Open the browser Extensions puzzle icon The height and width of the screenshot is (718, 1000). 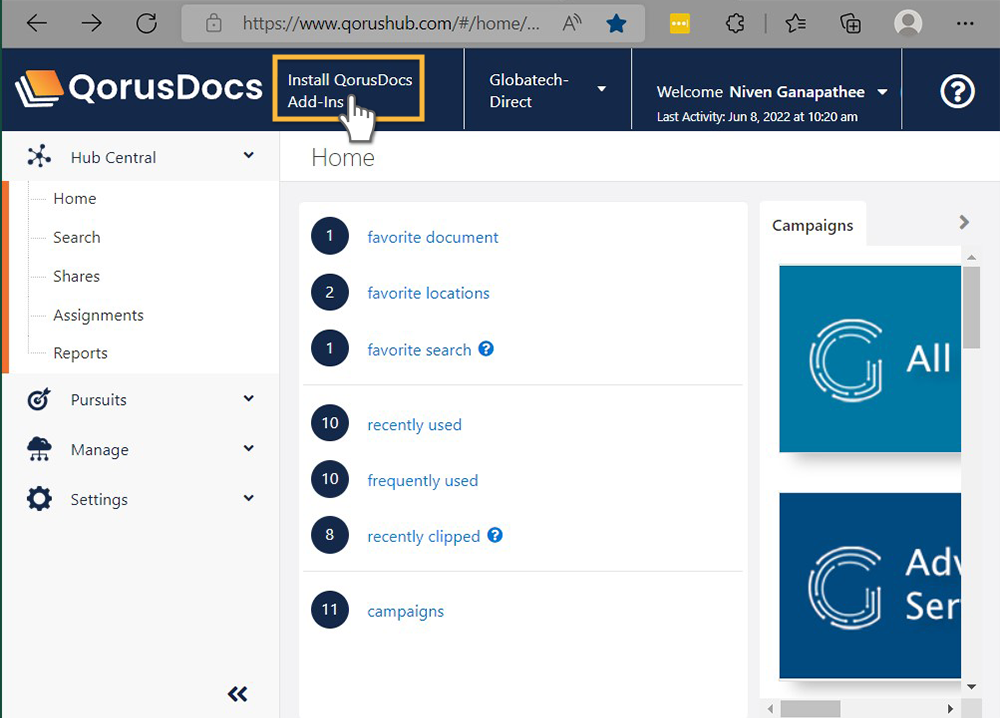click(x=735, y=24)
